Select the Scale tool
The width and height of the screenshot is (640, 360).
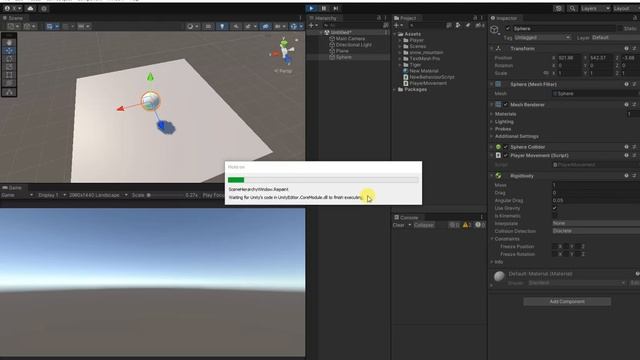pyautogui.click(x=9, y=67)
